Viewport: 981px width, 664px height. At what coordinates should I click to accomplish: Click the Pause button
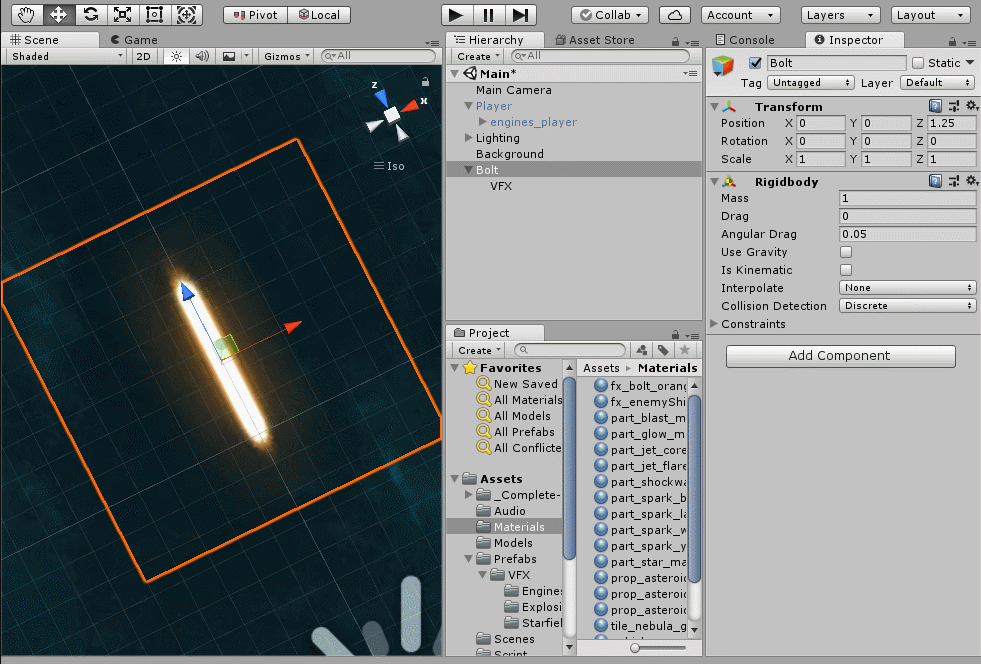click(489, 14)
